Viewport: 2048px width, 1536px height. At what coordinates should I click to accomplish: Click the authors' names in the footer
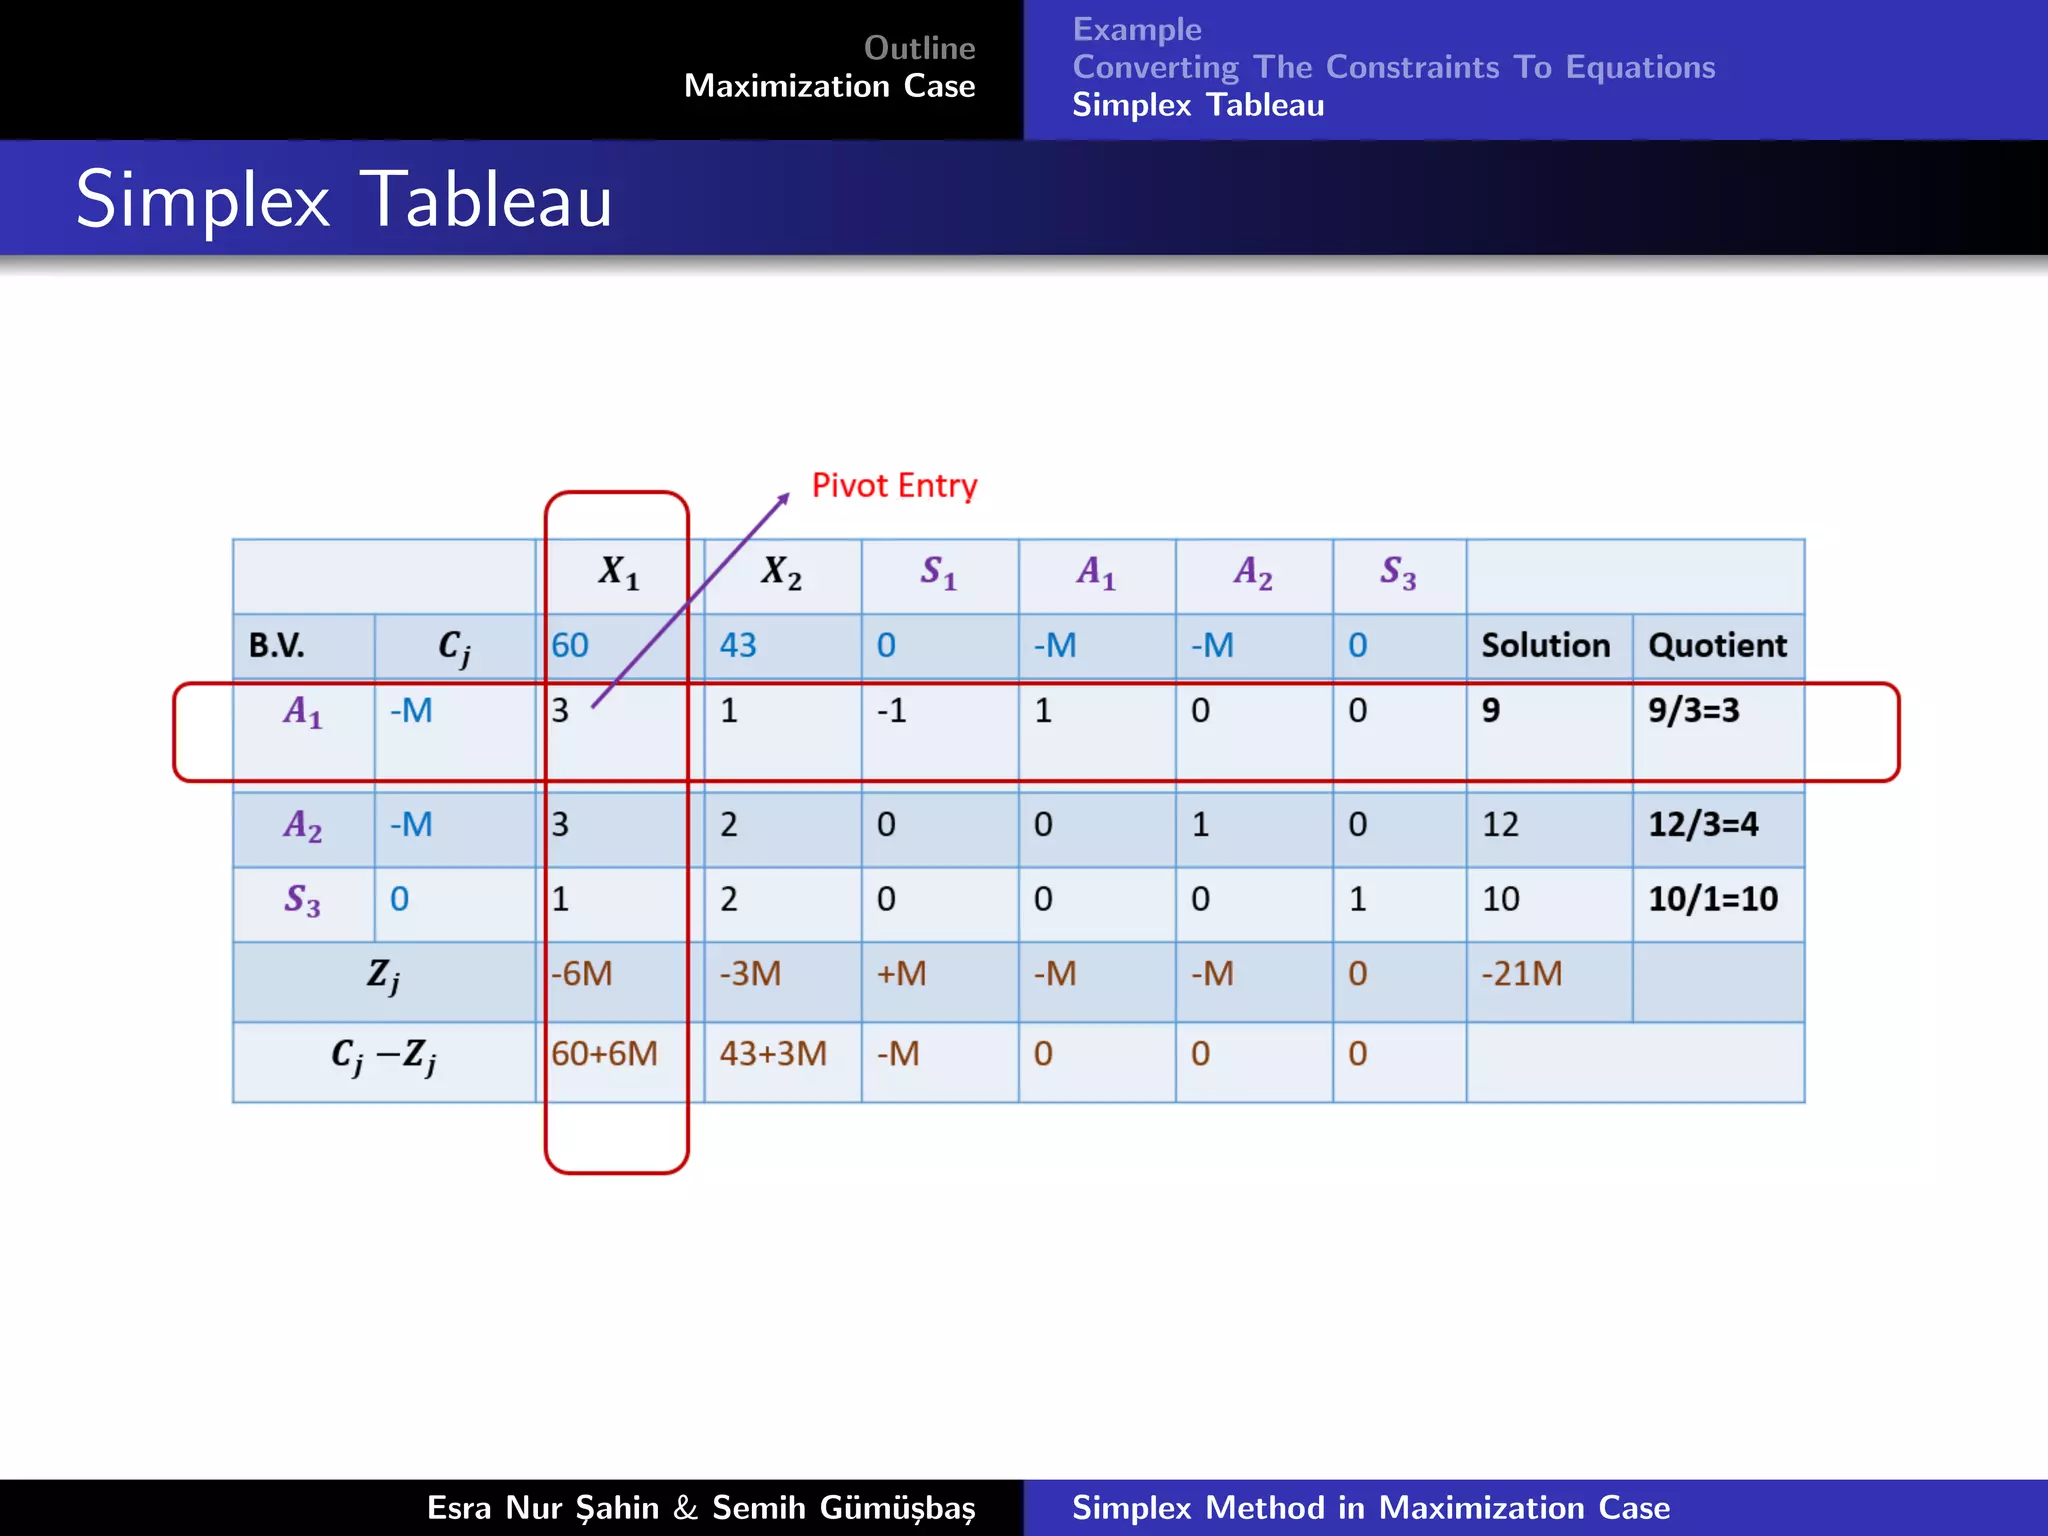700,1507
